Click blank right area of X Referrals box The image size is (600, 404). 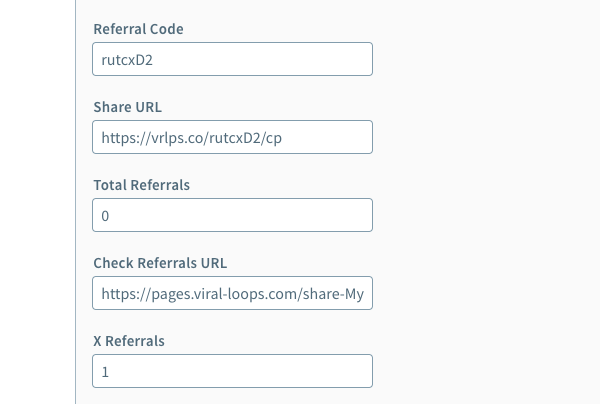(x=280, y=371)
